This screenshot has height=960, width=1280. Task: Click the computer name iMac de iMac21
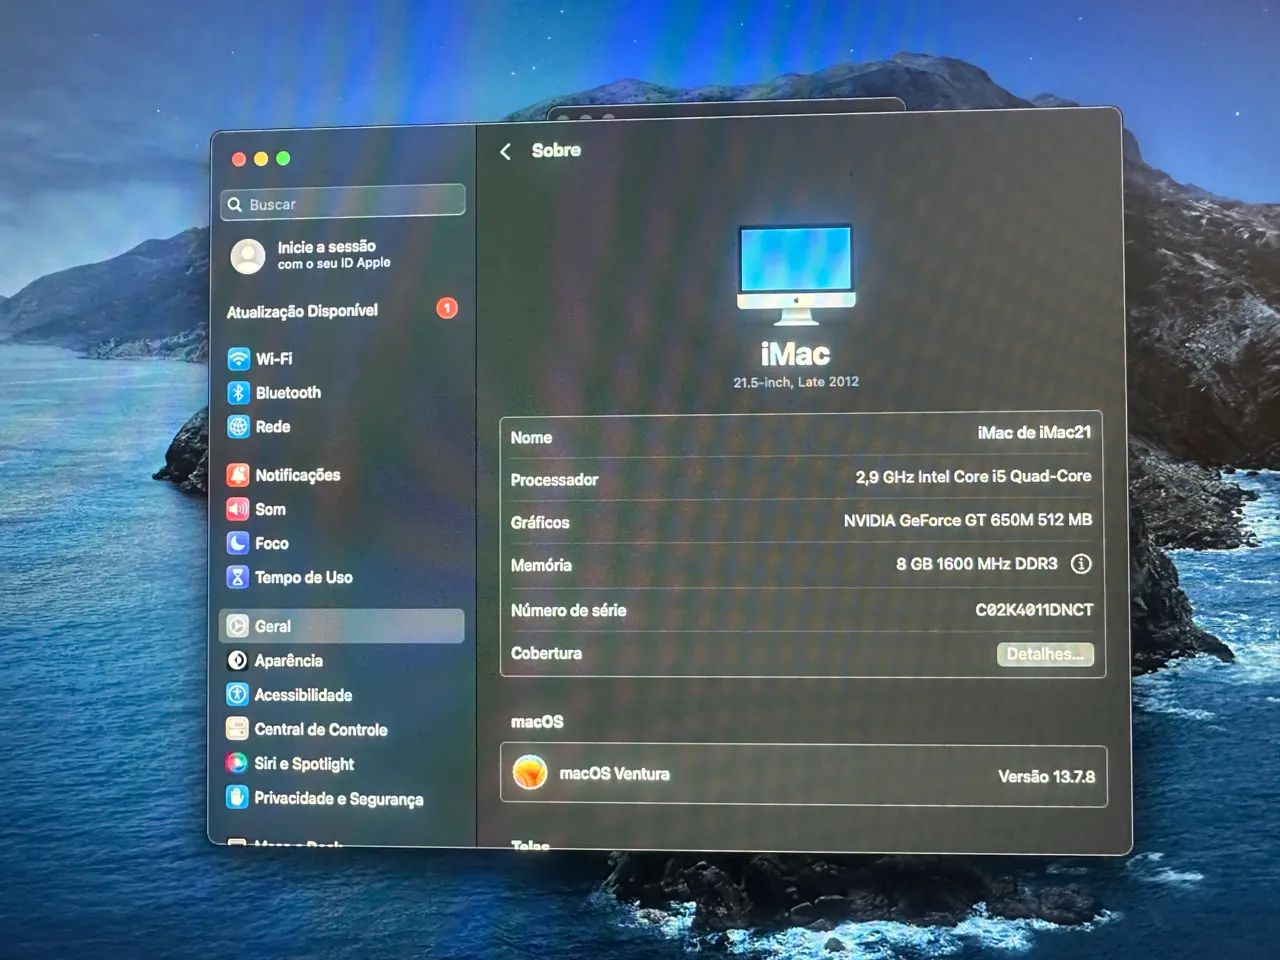(x=1034, y=433)
